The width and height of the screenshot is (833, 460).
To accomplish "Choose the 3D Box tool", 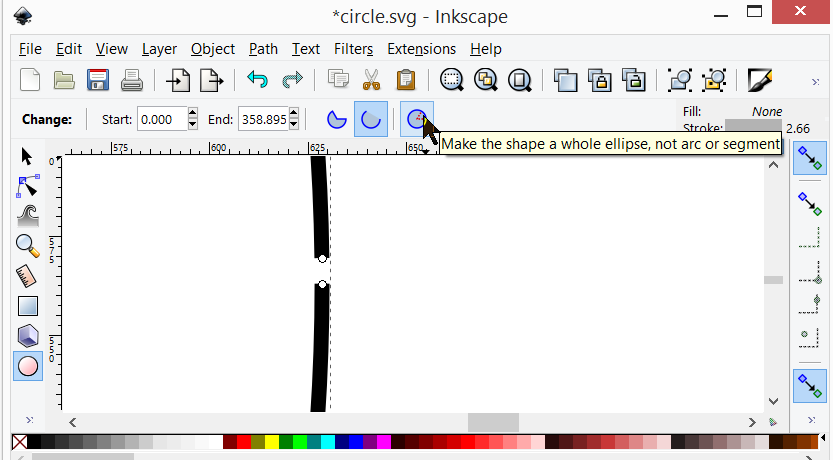I will point(28,336).
